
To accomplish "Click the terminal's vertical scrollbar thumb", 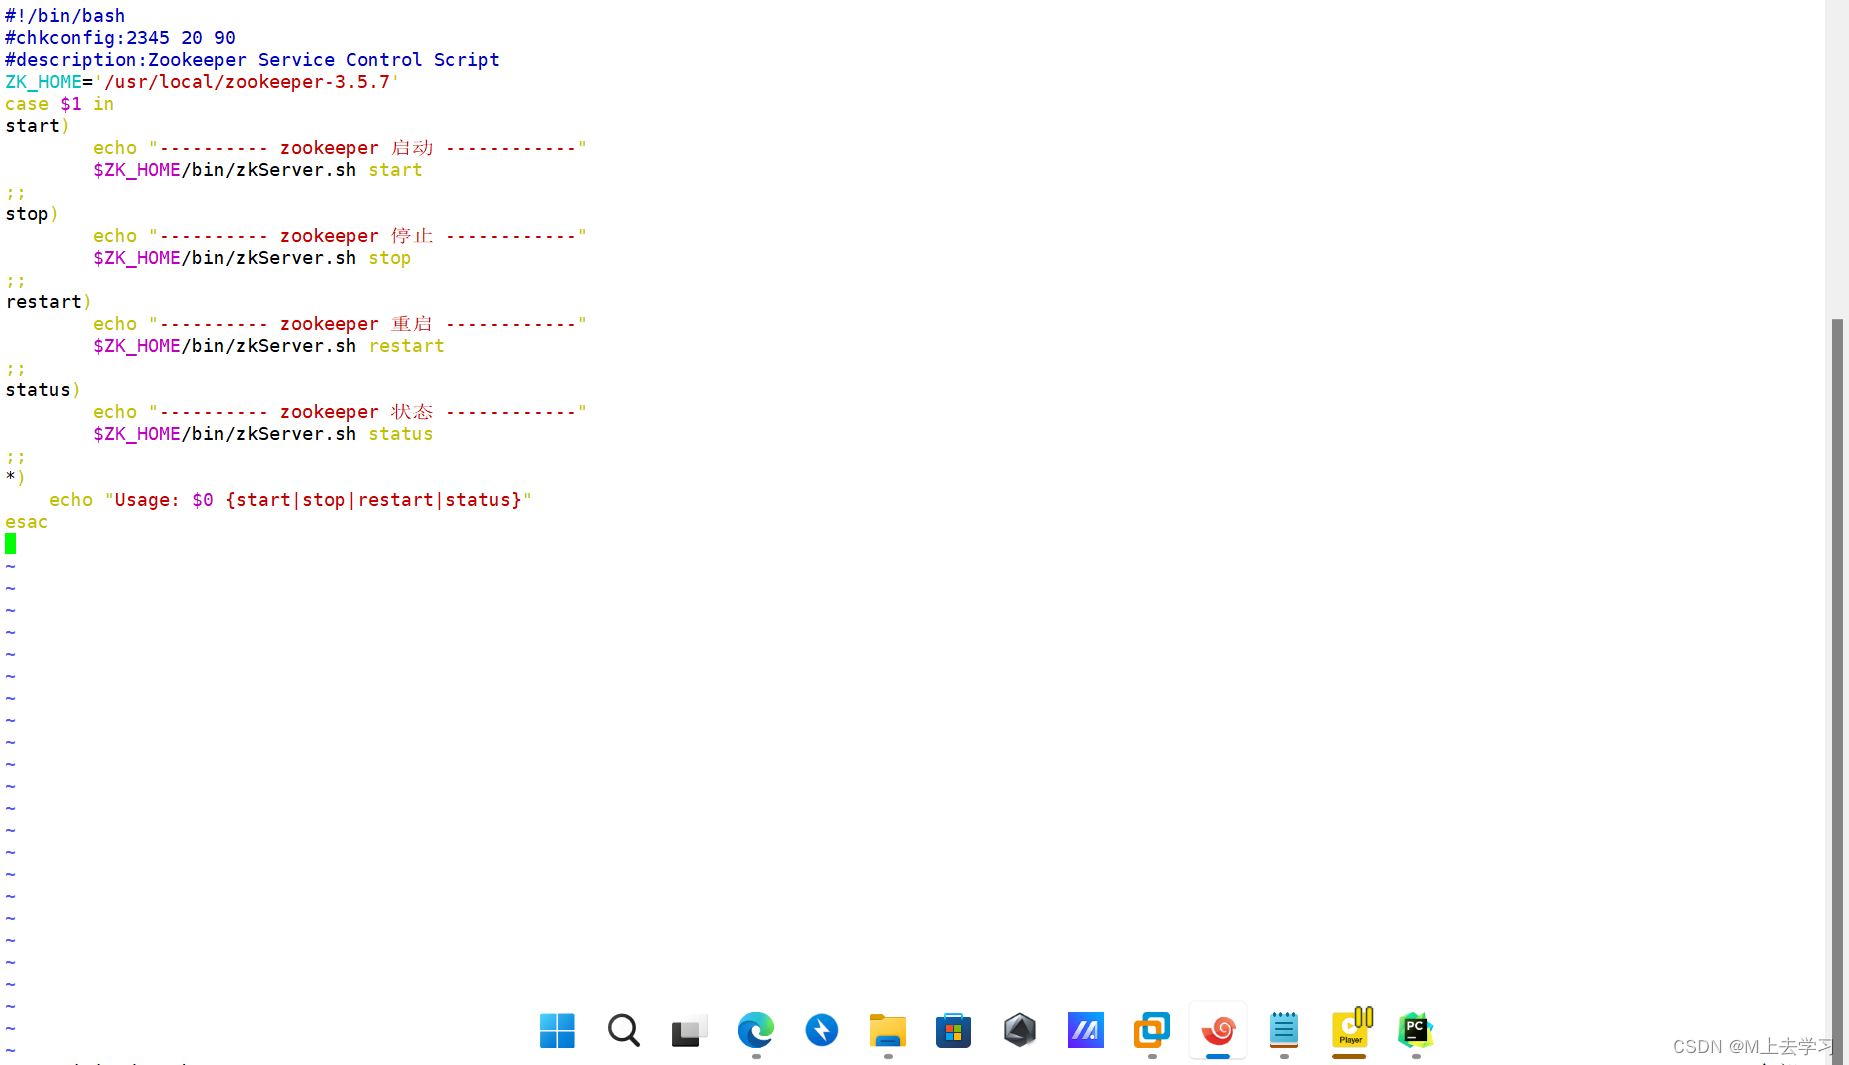I will 1837,690.
